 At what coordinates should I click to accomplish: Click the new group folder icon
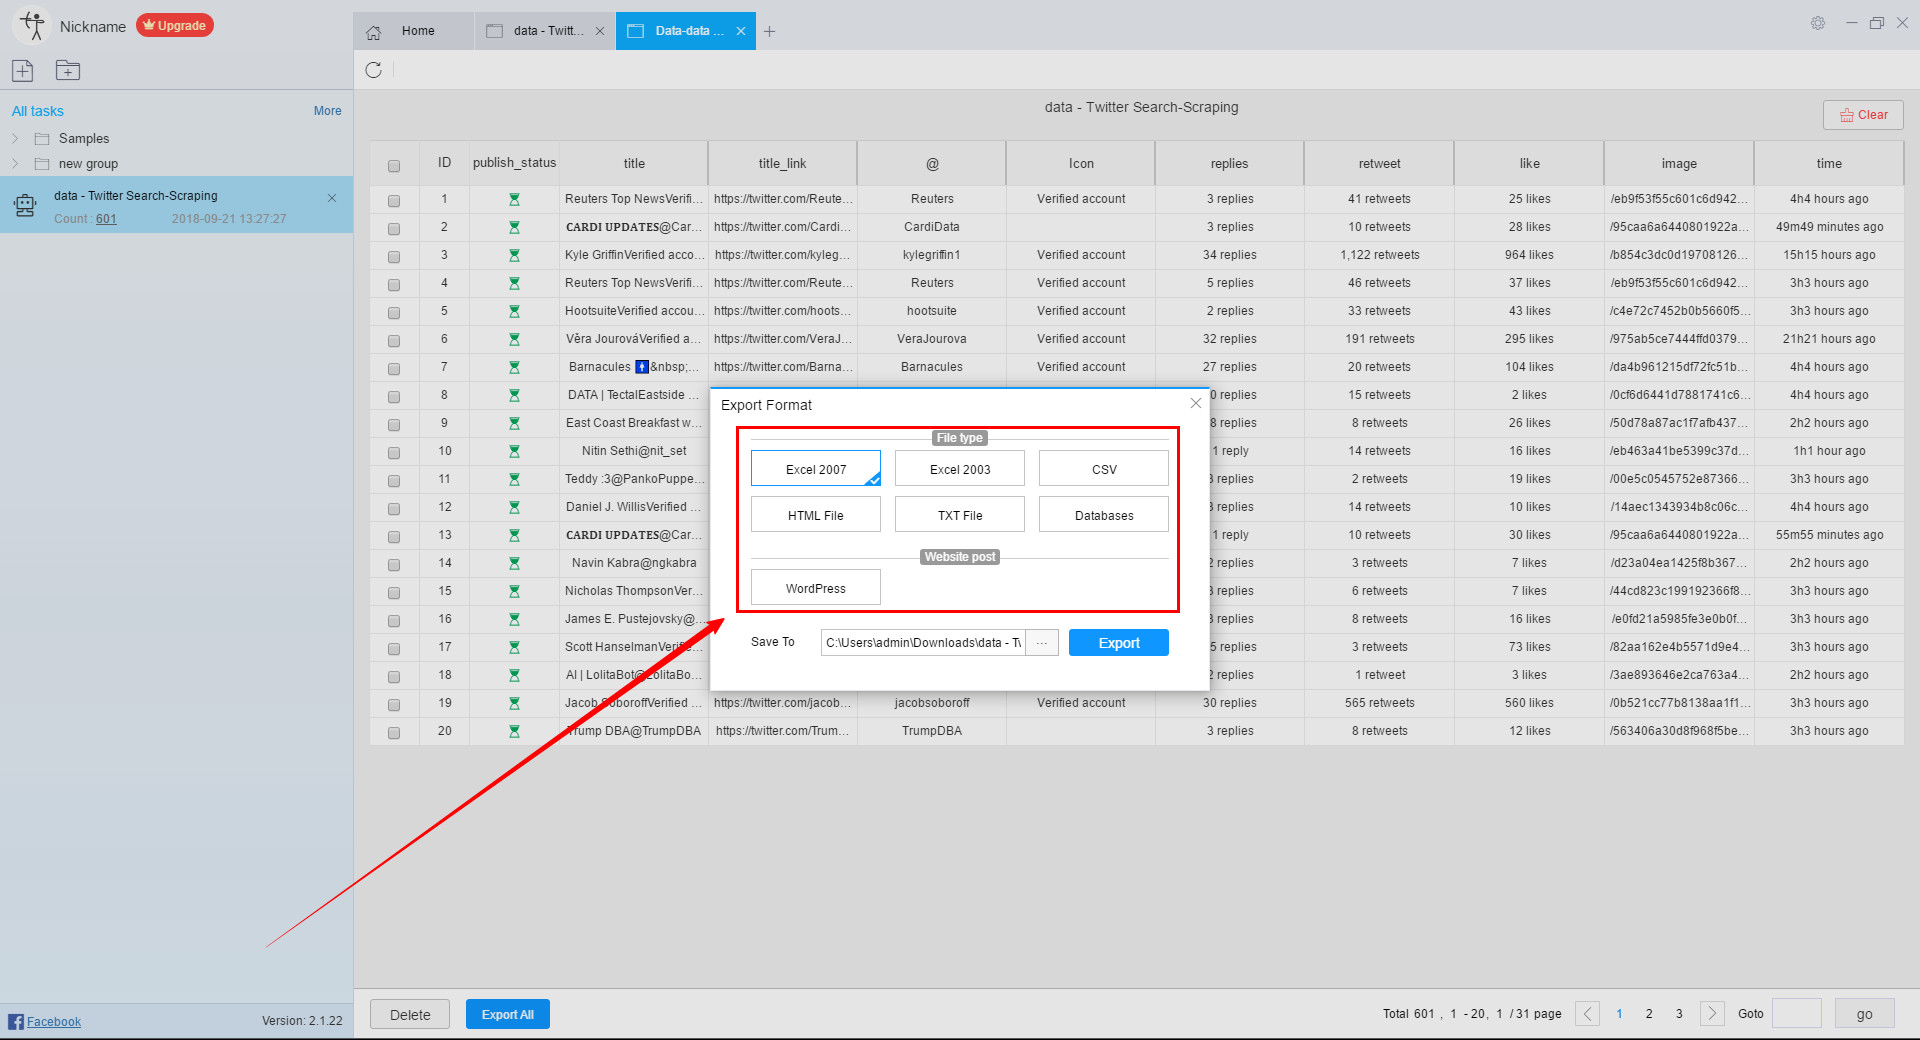point(68,70)
